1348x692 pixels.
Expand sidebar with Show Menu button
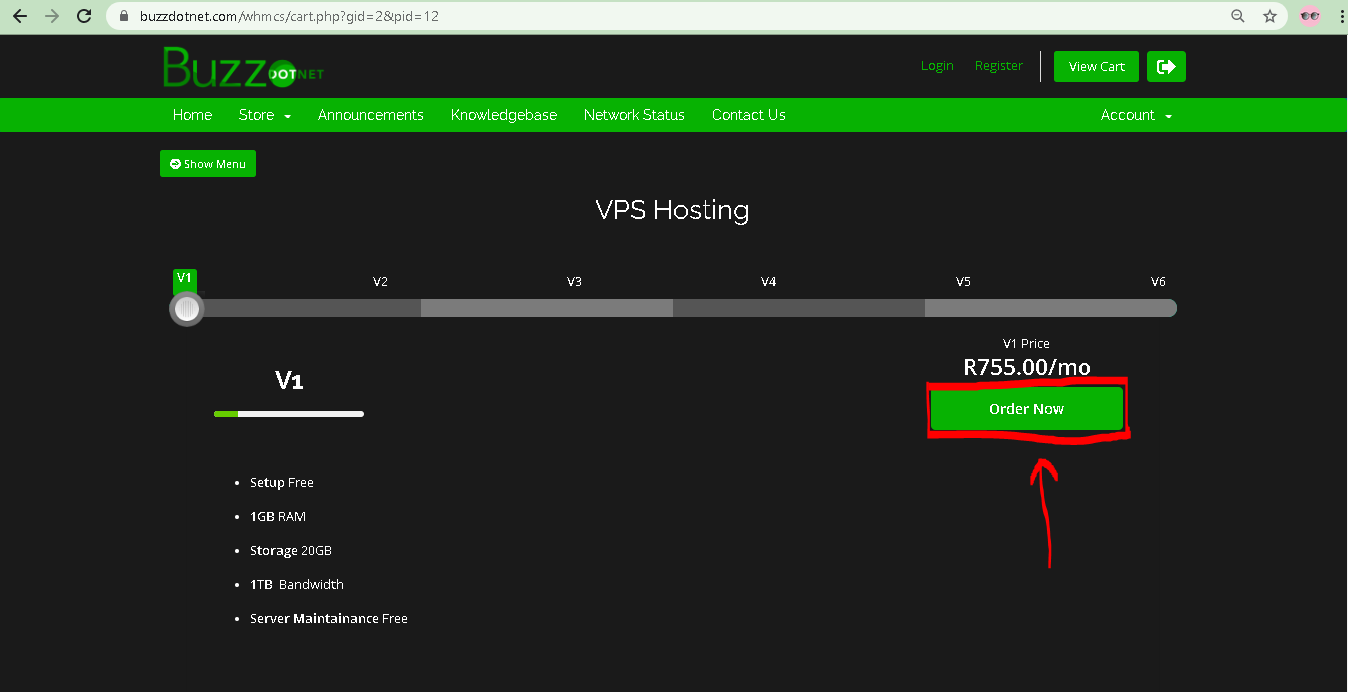click(x=208, y=164)
